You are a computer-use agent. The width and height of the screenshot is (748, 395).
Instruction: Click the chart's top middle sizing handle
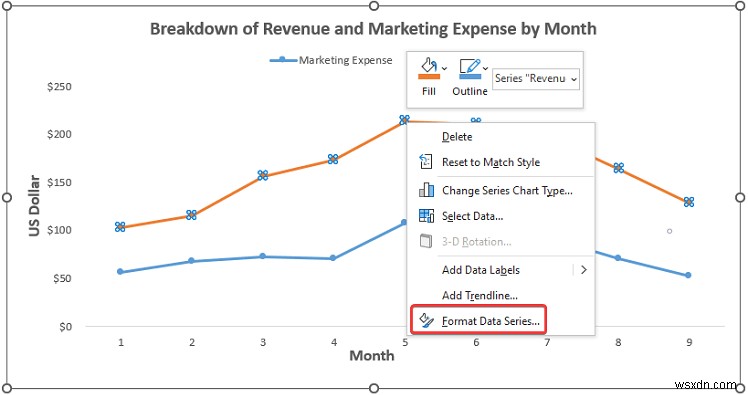[374, 6]
